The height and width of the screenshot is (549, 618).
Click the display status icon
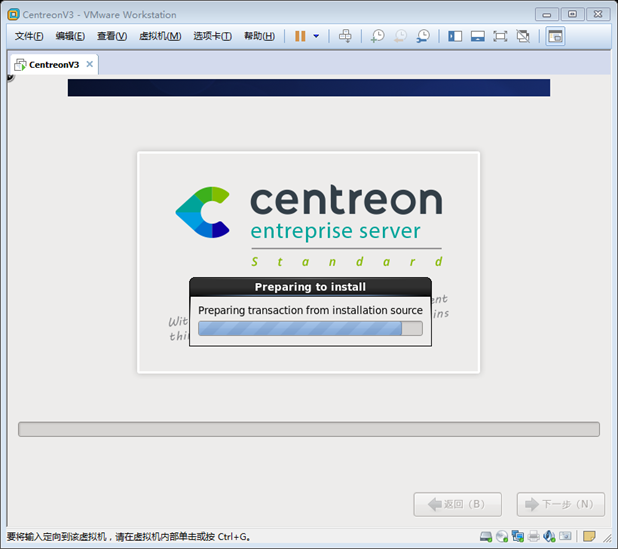[565, 536]
